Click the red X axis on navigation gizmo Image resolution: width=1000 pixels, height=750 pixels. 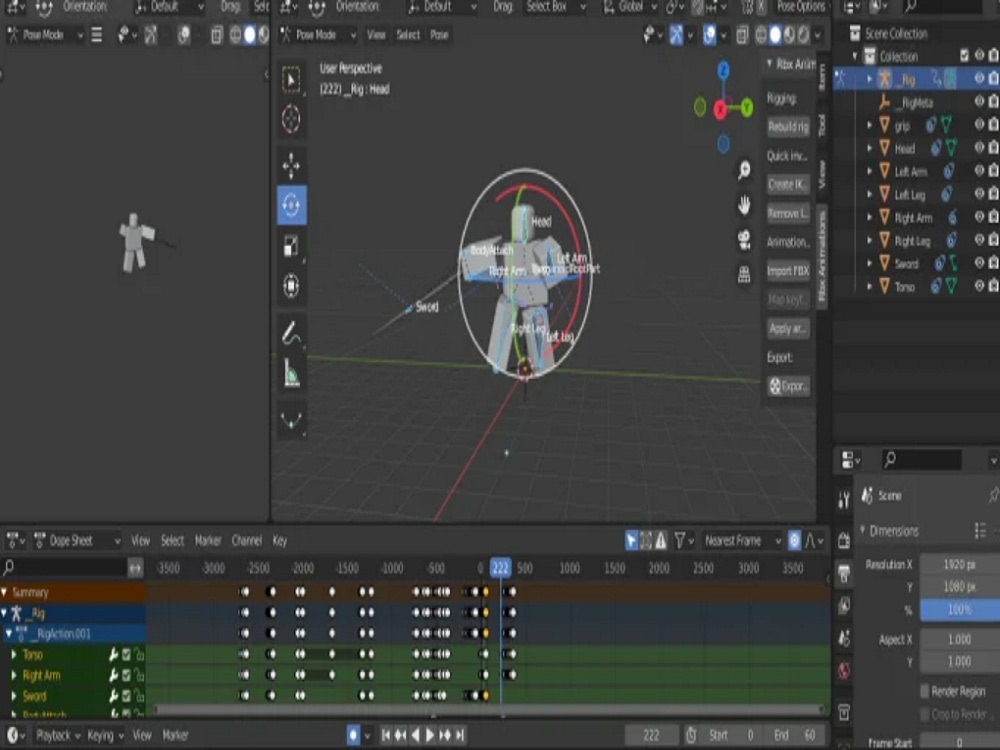720,110
